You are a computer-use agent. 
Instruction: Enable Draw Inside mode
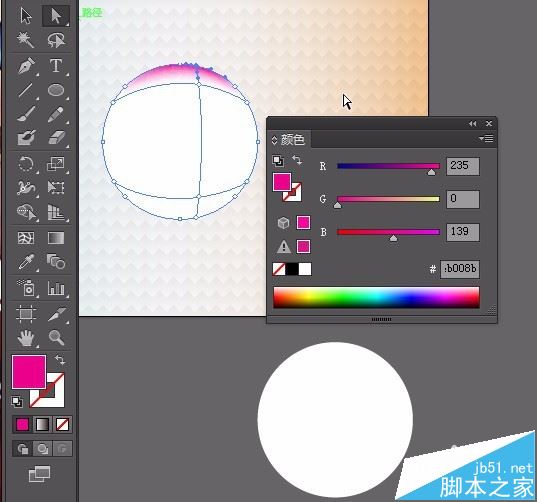(62, 449)
